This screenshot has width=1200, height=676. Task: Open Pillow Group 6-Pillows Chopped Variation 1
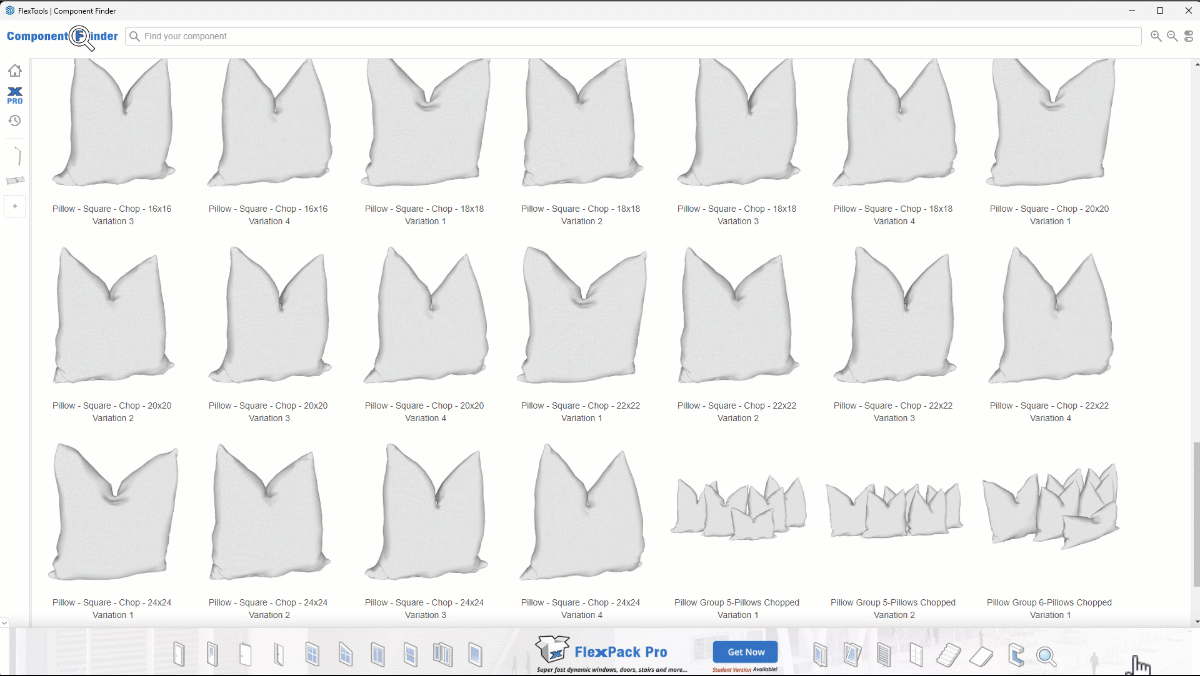1049,511
